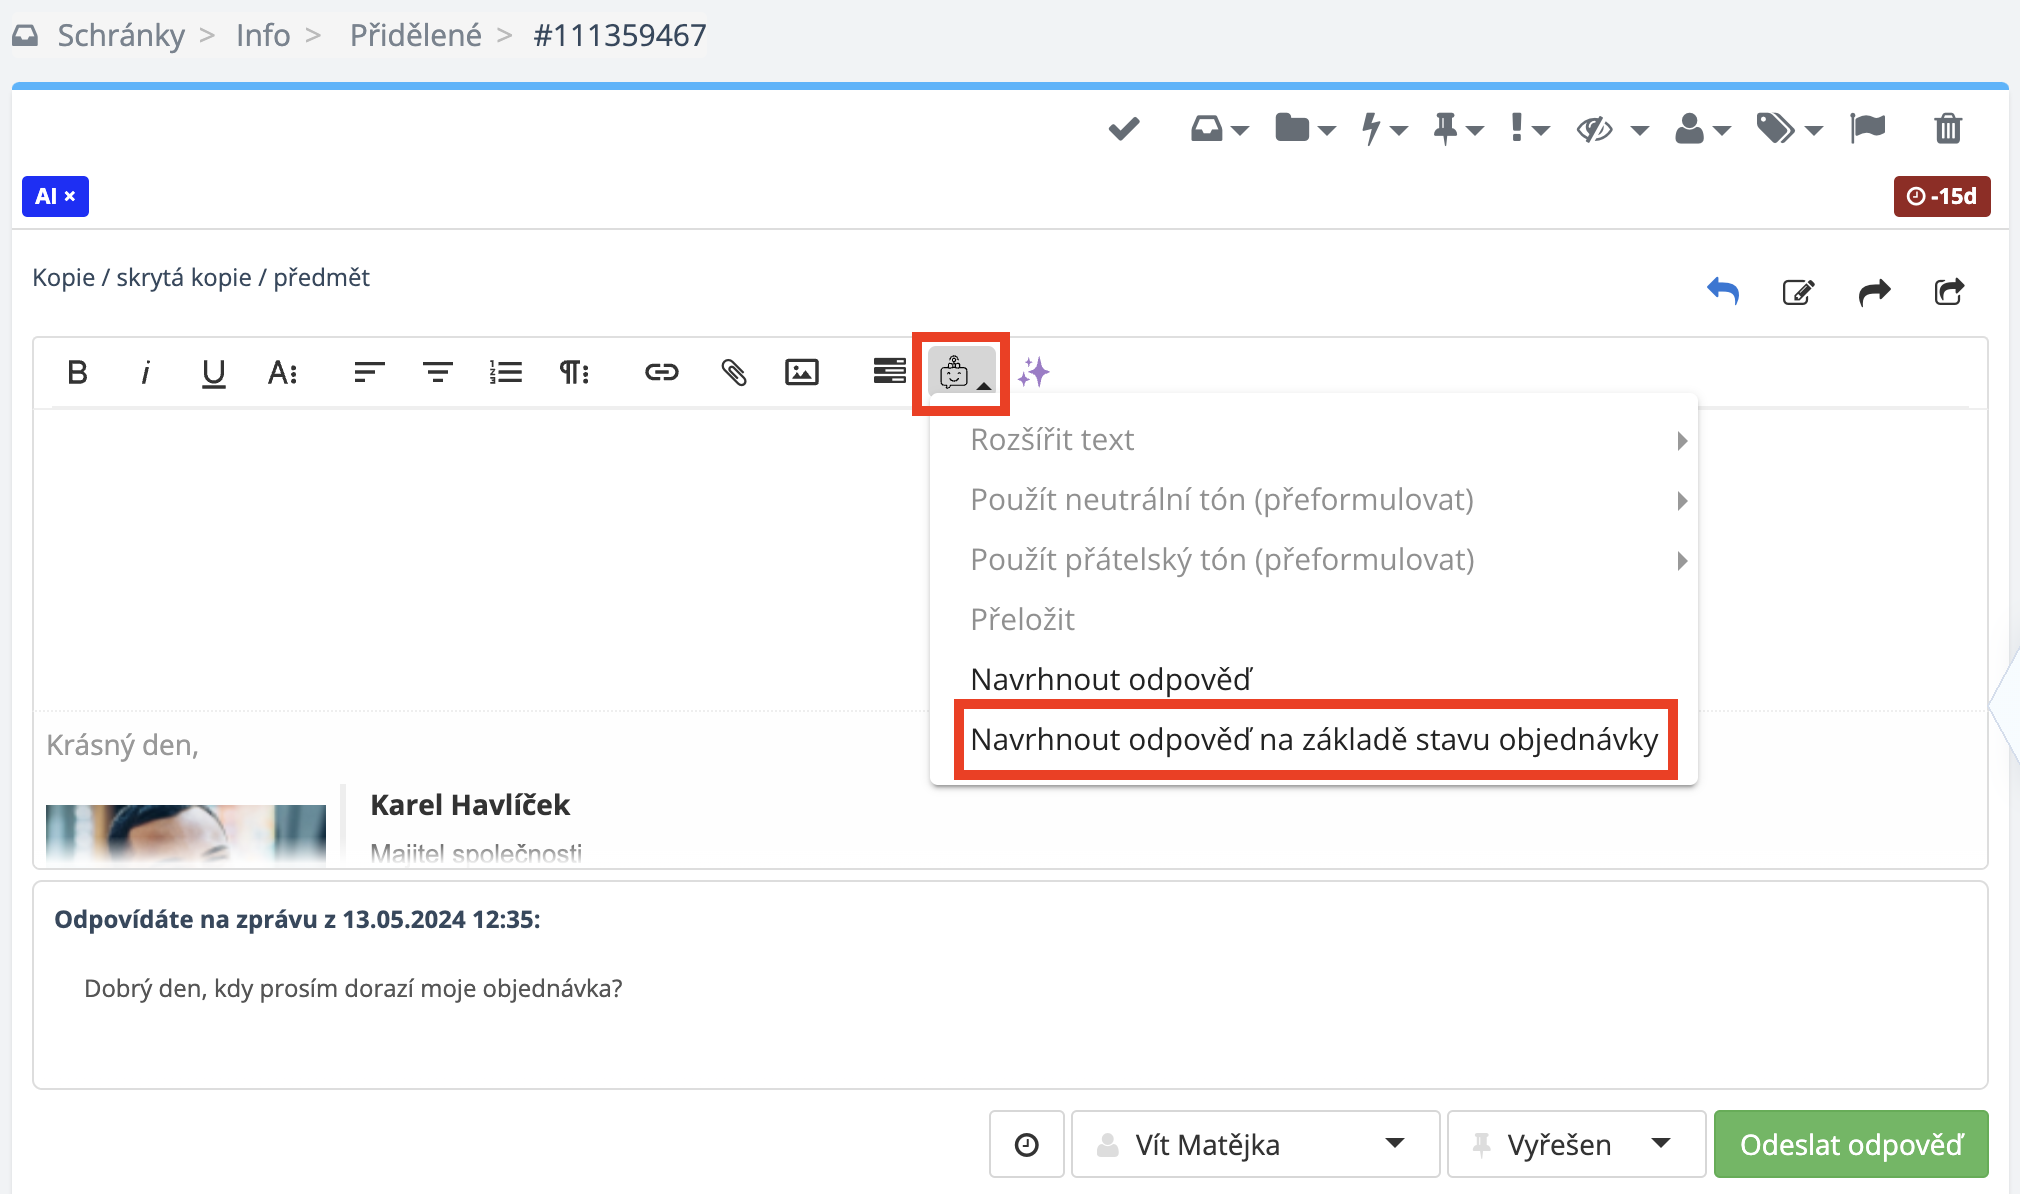This screenshot has width=2020, height=1194.
Task: Remove the AI tag label
Action: point(70,196)
